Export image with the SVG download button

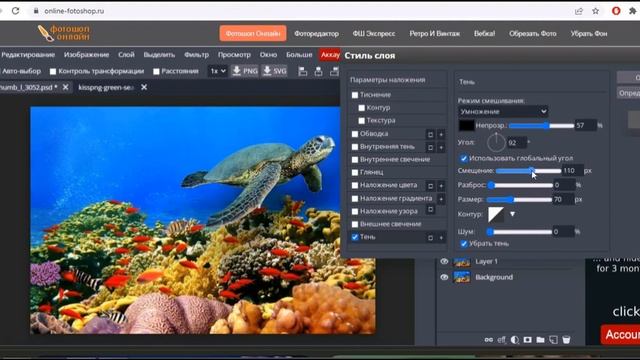(x=274, y=71)
